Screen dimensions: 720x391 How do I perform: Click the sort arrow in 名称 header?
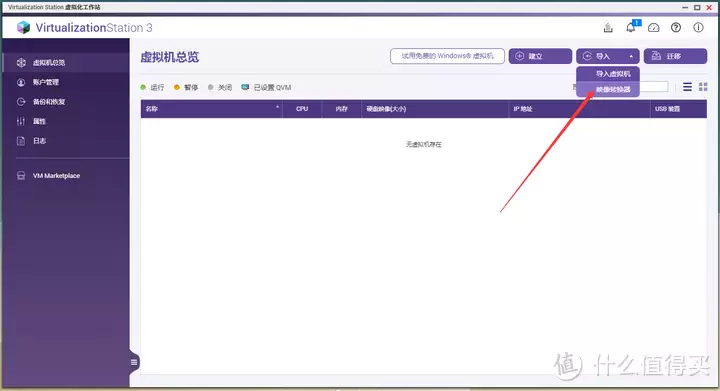[277, 107]
